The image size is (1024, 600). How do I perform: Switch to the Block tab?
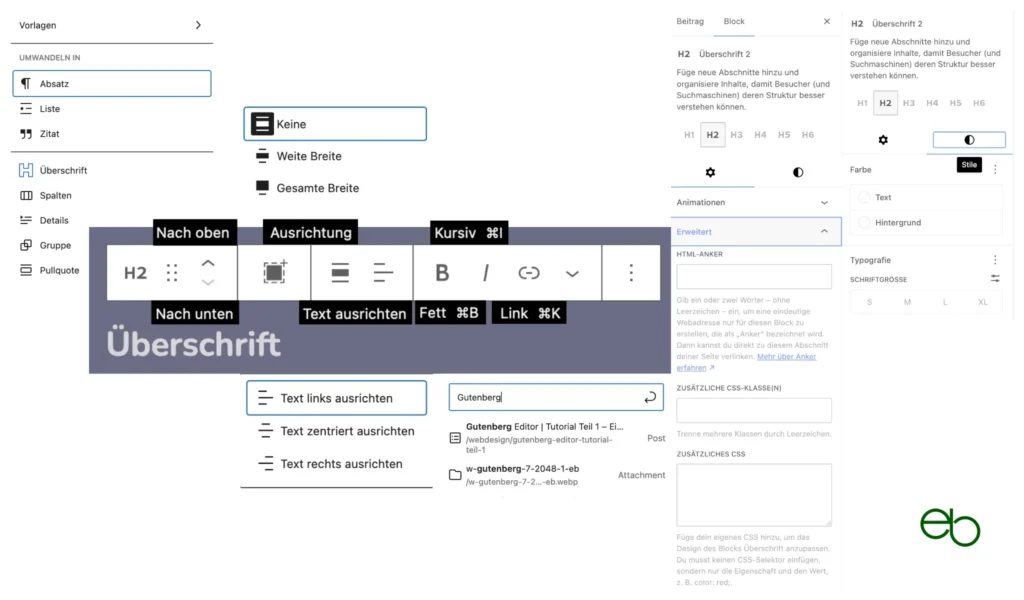[x=734, y=22]
